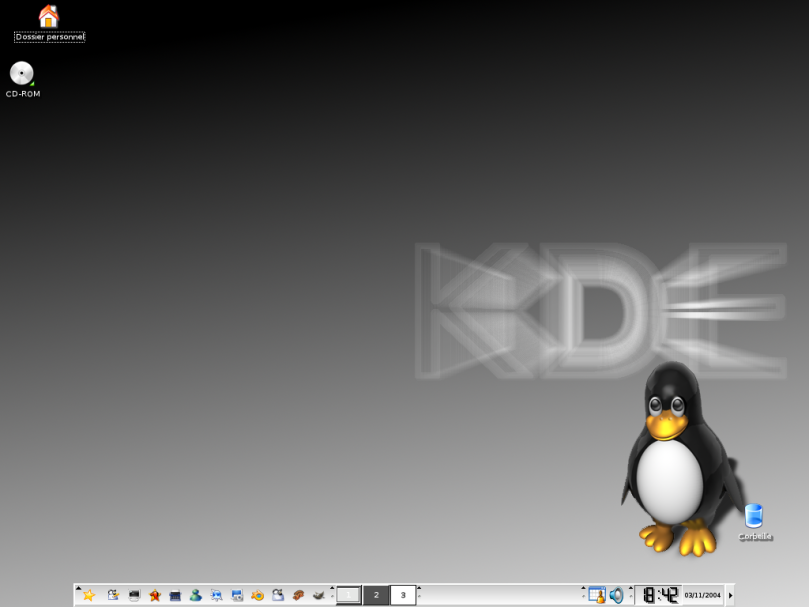
Task: Open the speaker volume tray icon
Action: [616, 595]
